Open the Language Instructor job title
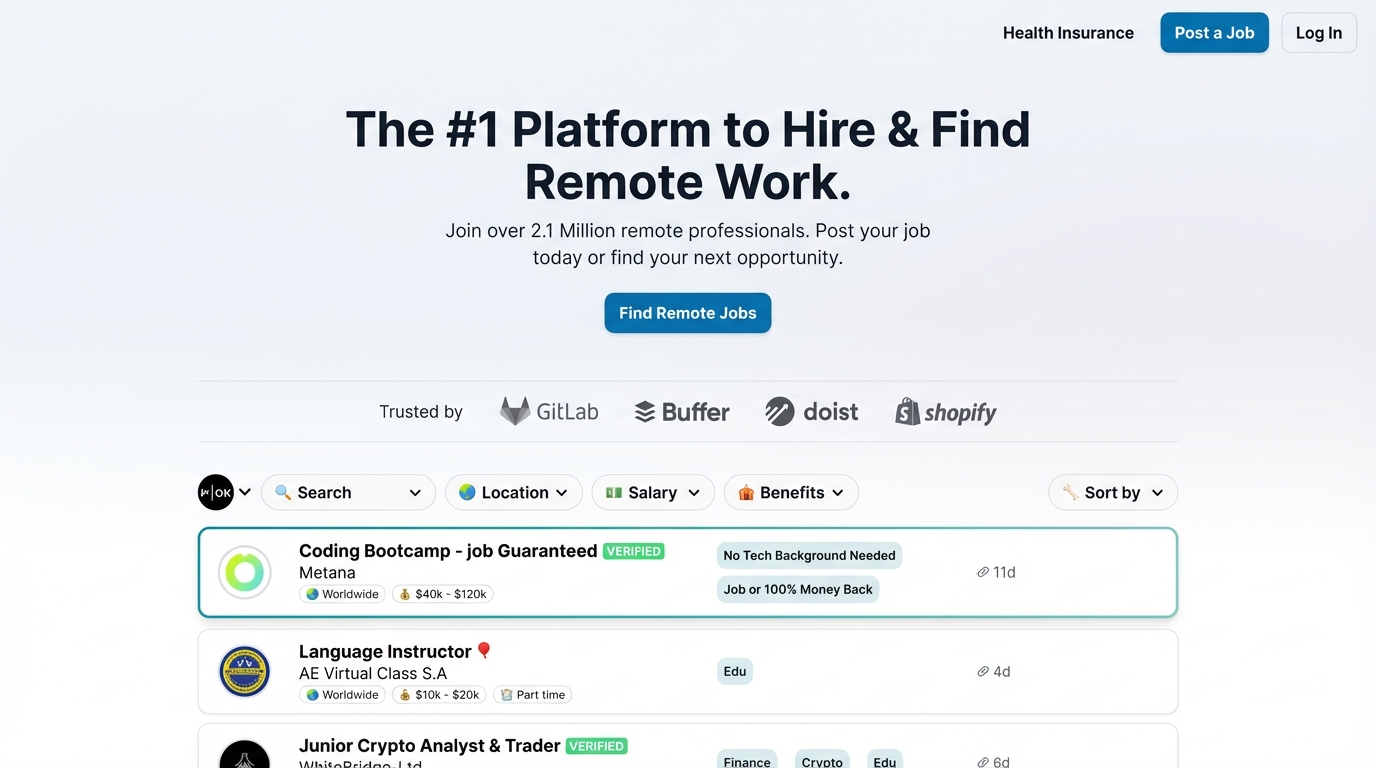This screenshot has height=768, width=1376. [385, 652]
